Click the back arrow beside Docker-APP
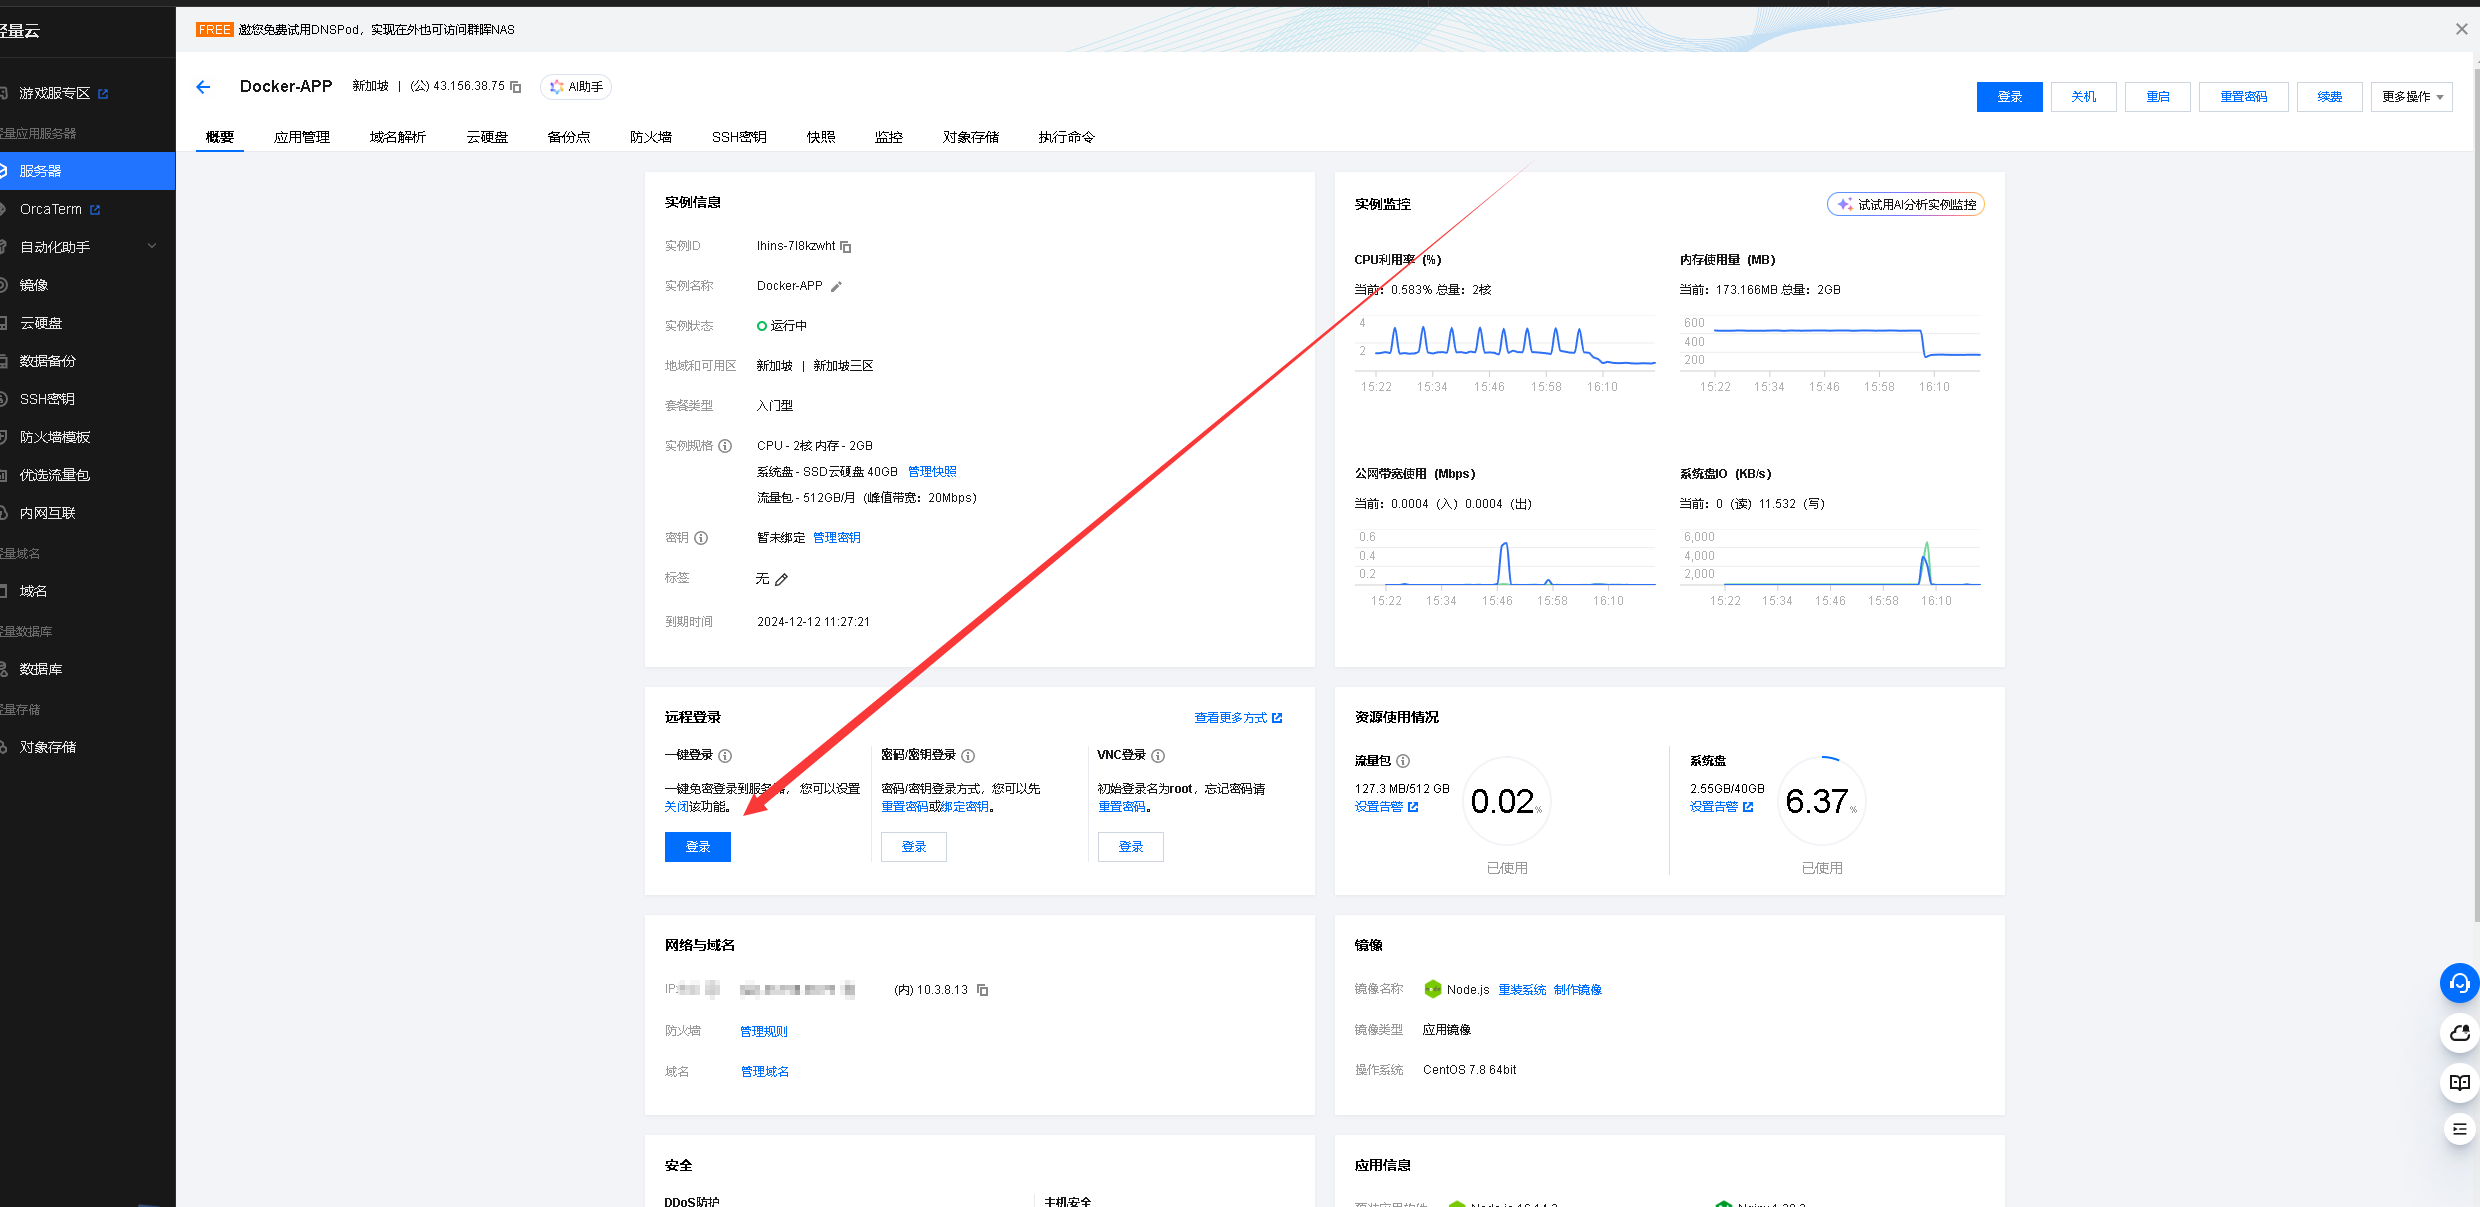 pos(203,87)
